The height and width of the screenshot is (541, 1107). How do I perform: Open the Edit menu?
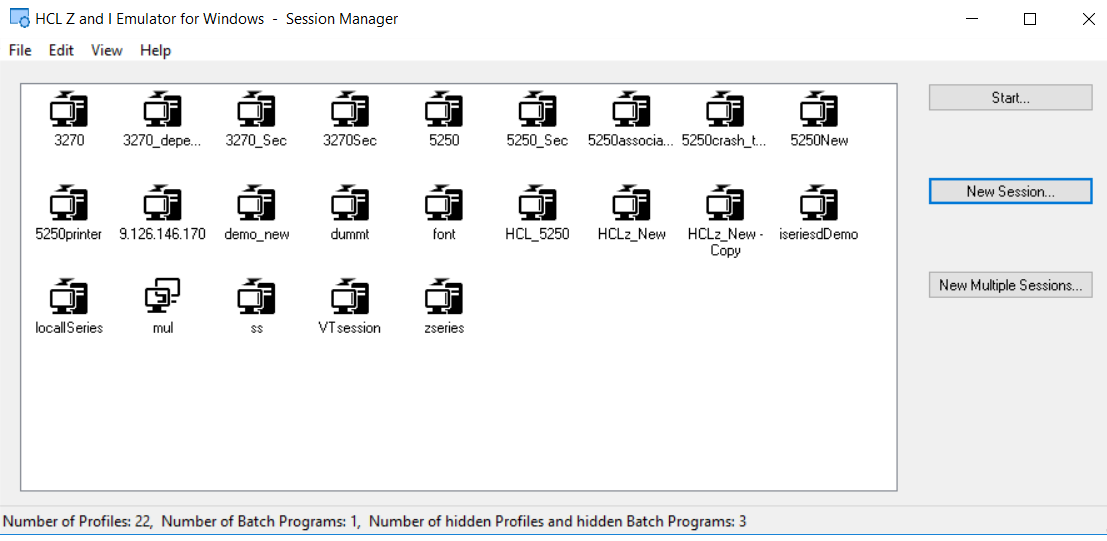[61, 50]
